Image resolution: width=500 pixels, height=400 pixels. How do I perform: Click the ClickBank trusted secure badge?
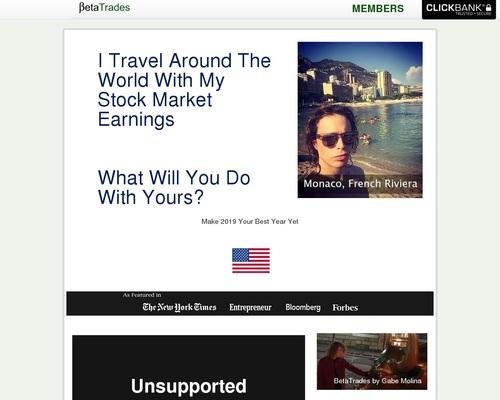(459, 9)
